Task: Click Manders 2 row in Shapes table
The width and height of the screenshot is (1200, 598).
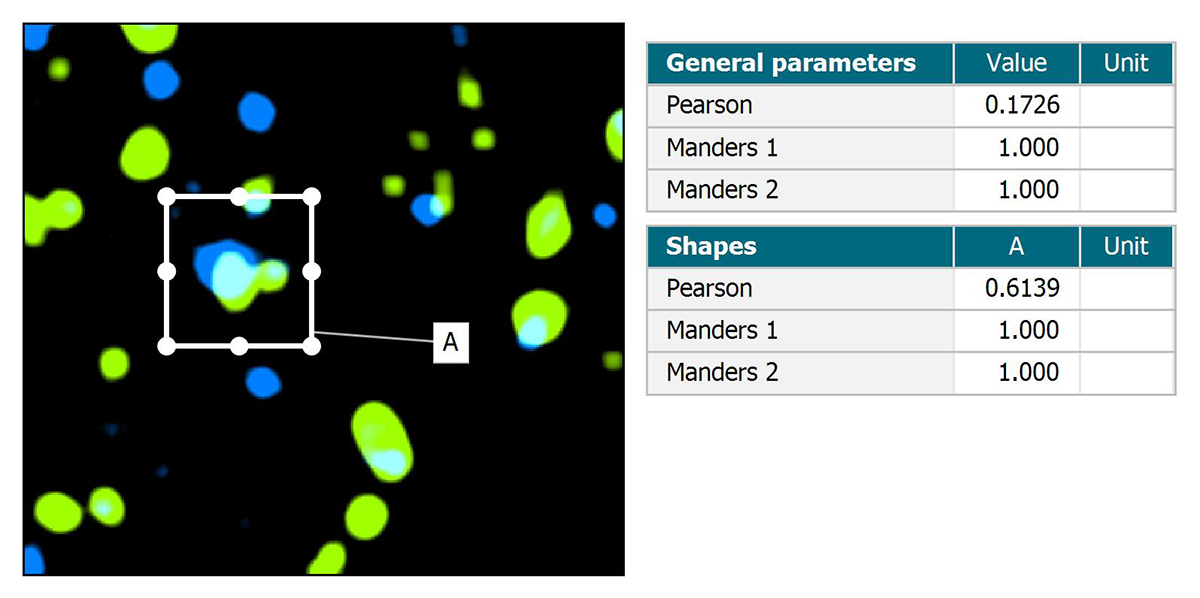Action: [x=911, y=373]
